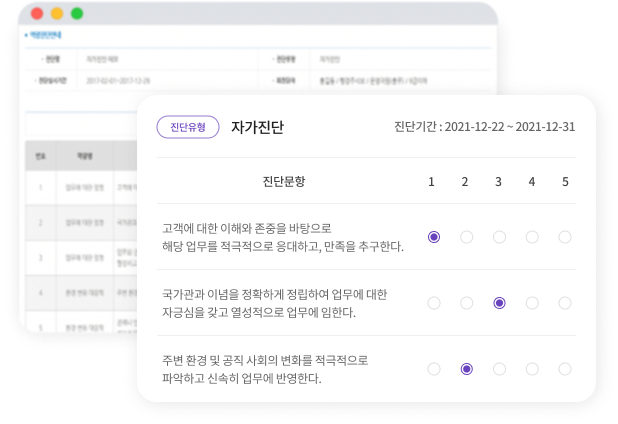Maximize the background window with green button

tap(77, 14)
